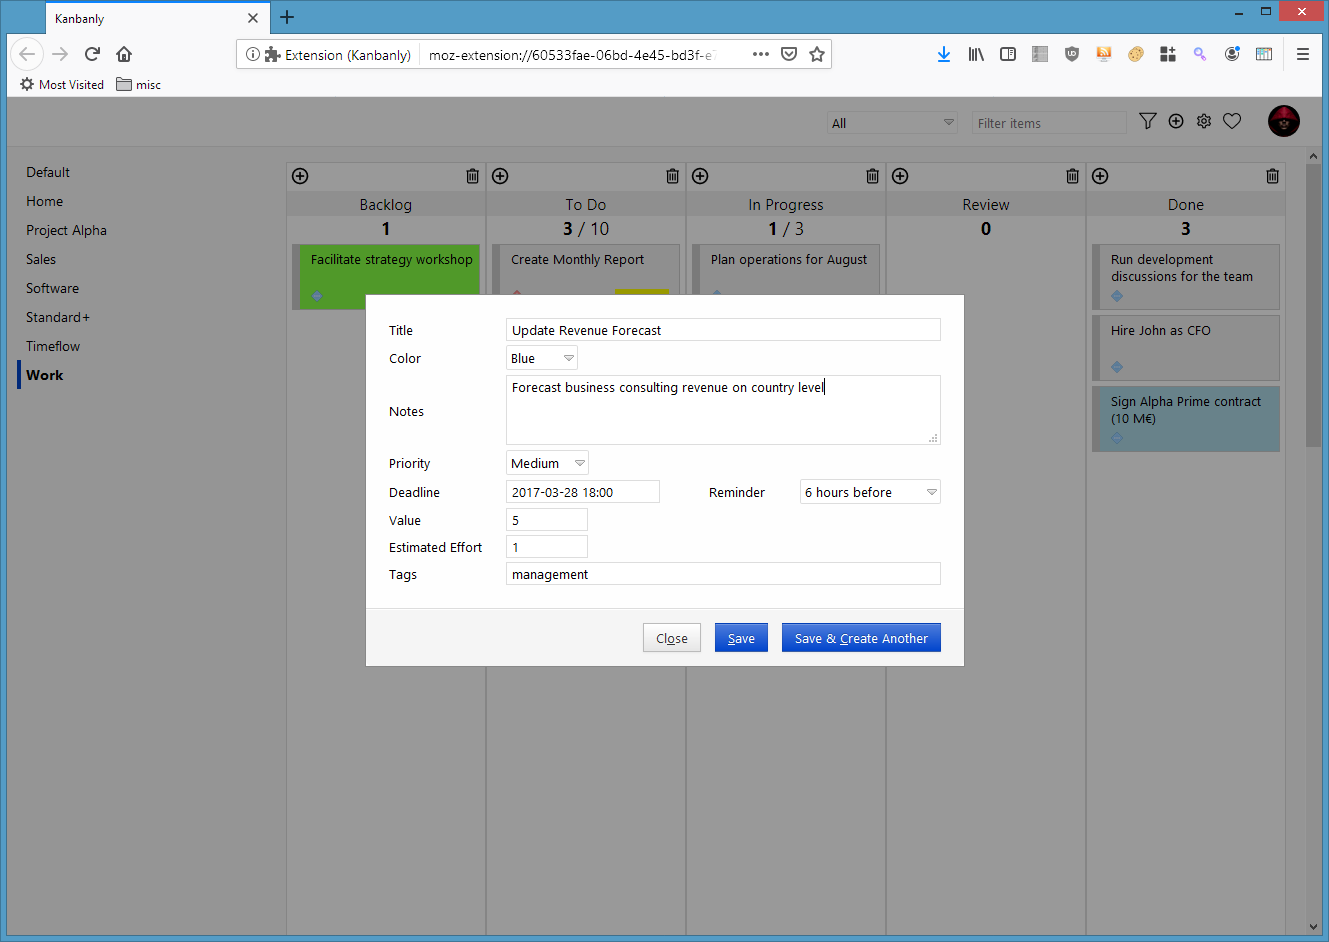1329x942 pixels.
Task: Click the Filter items search box
Action: (x=1049, y=123)
